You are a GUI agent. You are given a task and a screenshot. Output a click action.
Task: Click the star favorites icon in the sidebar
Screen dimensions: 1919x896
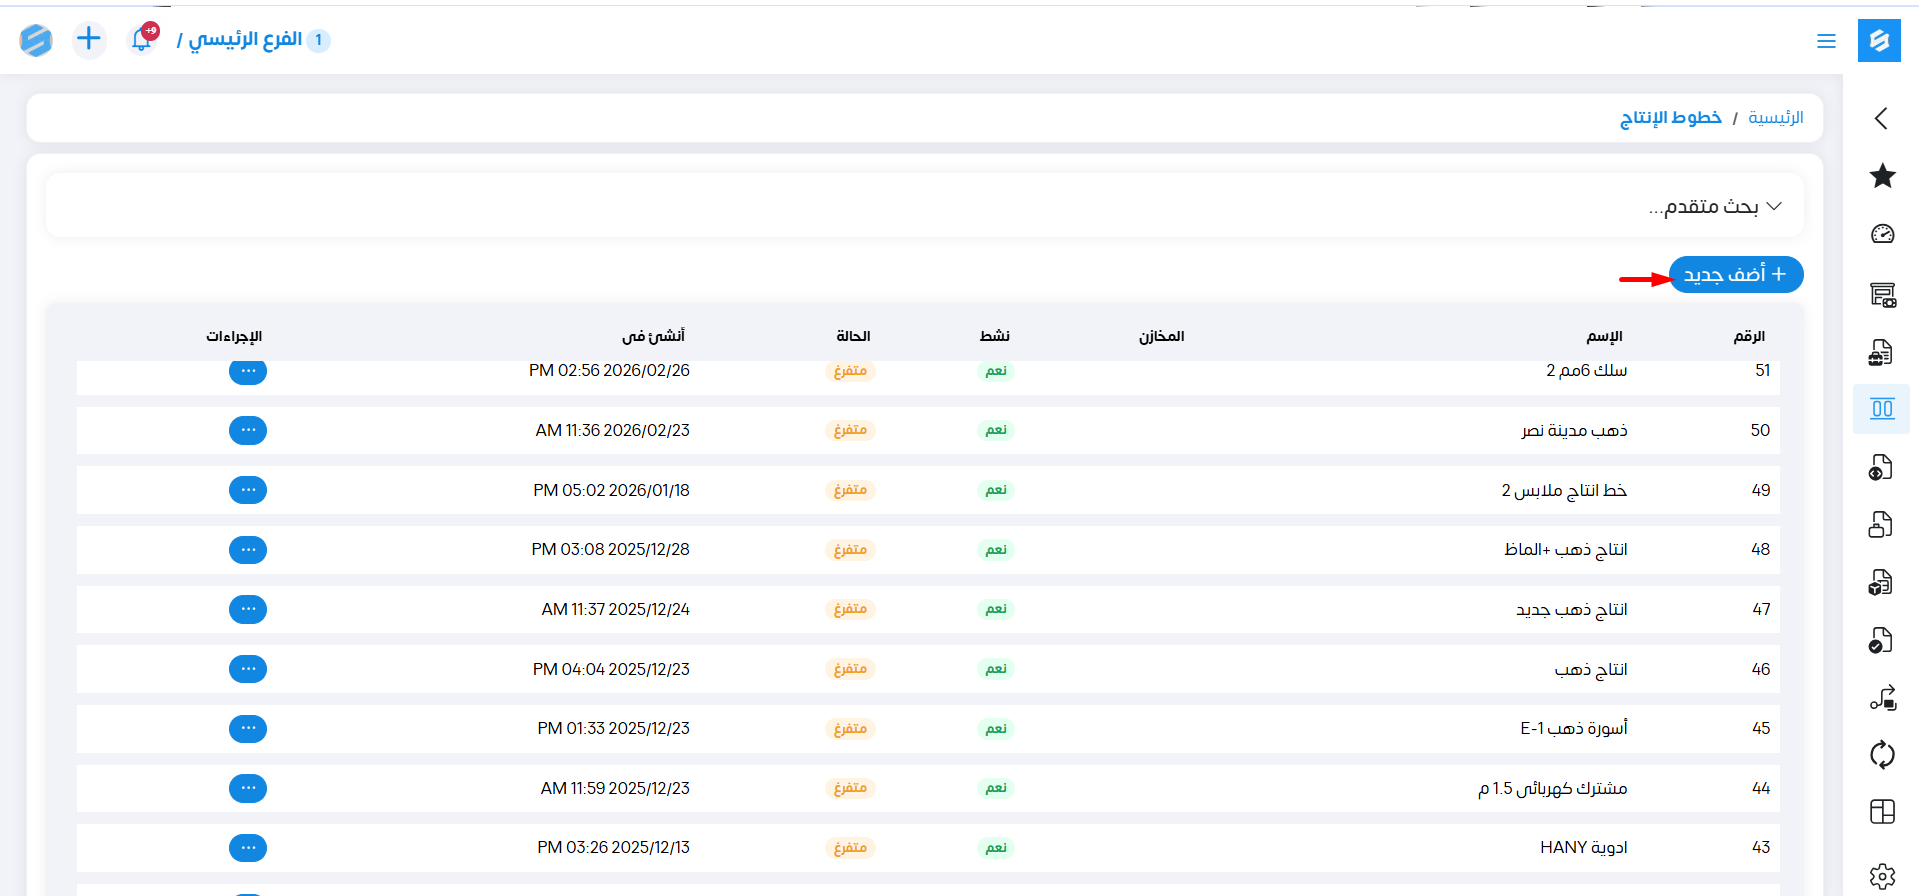pyautogui.click(x=1882, y=176)
